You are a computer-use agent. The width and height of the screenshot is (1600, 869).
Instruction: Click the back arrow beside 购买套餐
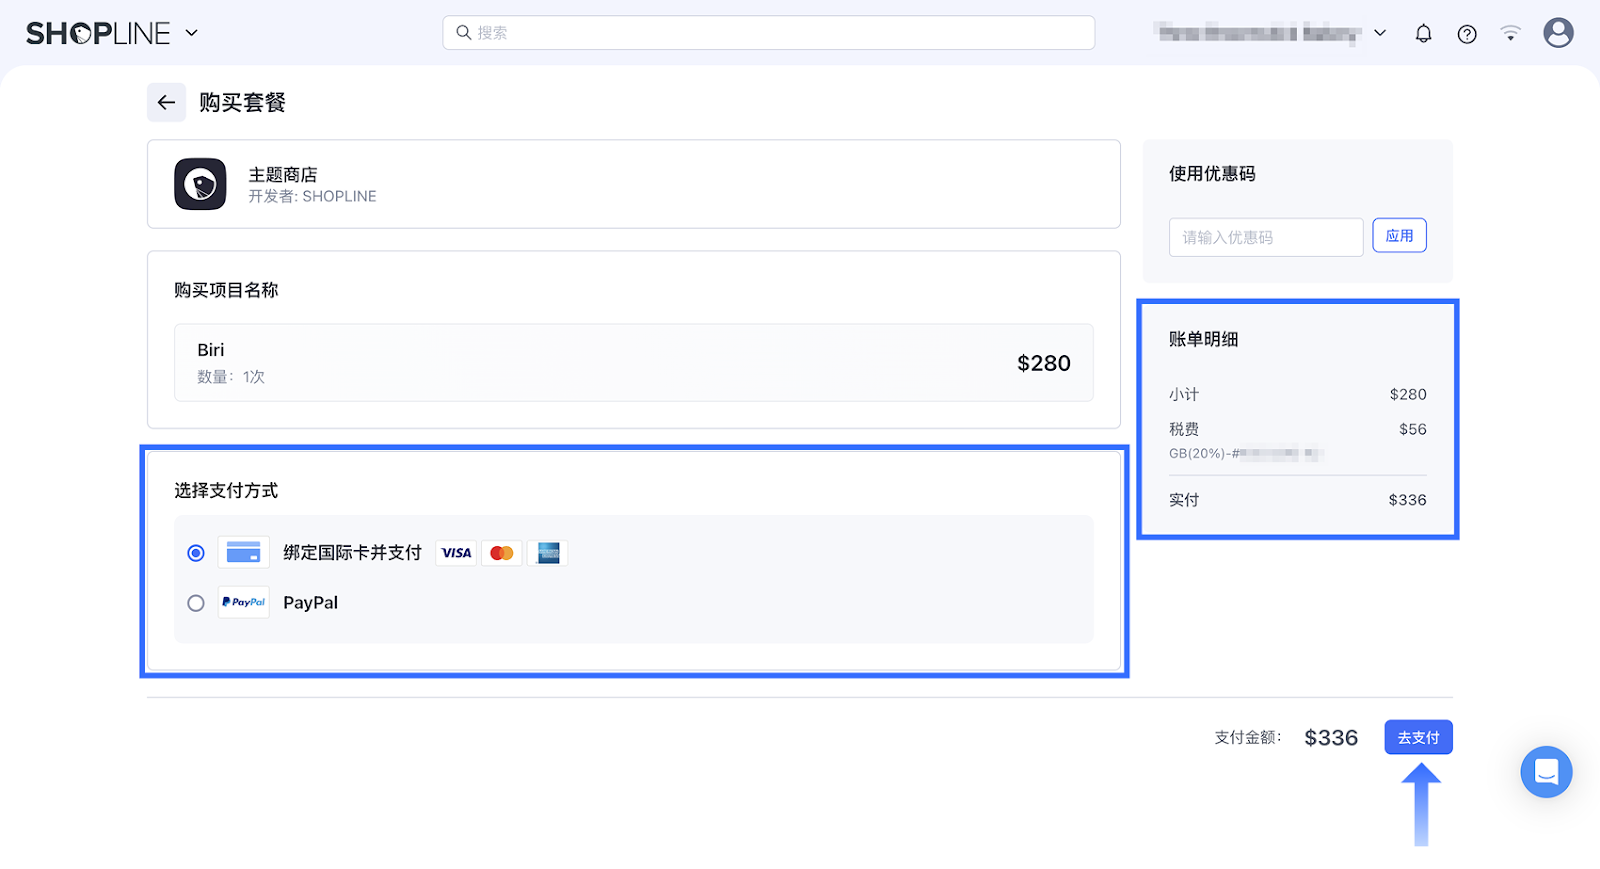click(x=166, y=102)
